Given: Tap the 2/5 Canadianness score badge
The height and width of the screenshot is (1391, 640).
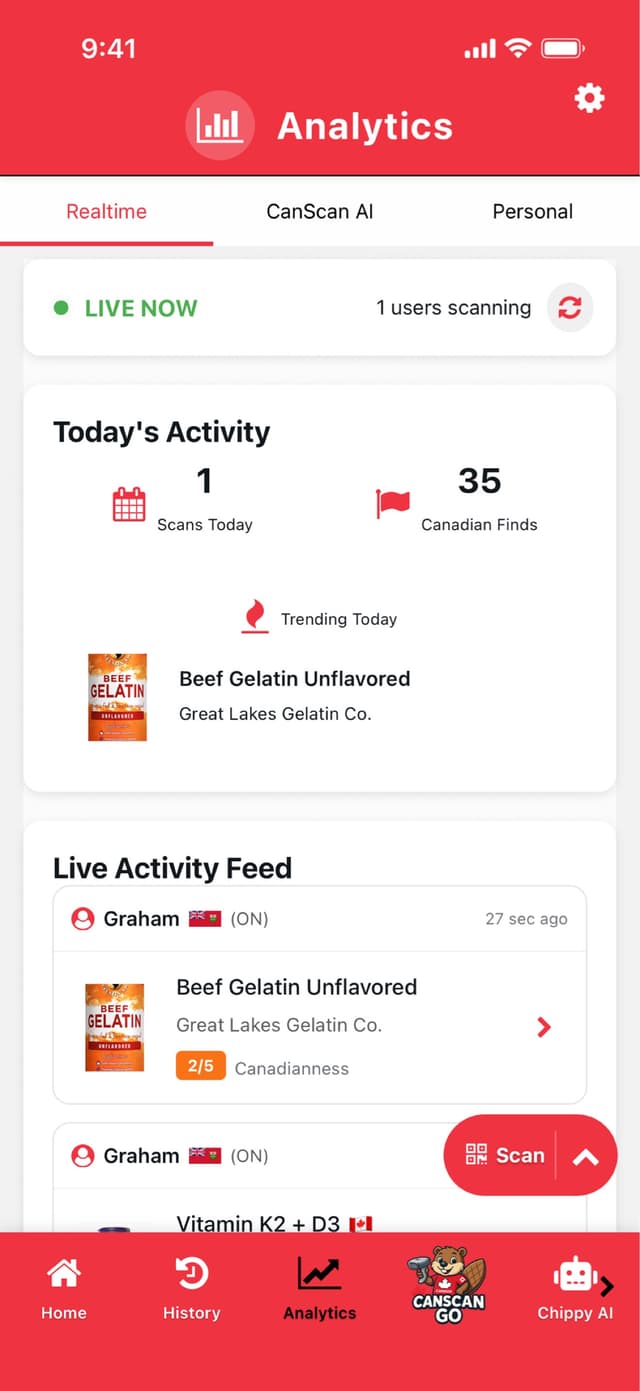Looking at the screenshot, I should [200, 1066].
